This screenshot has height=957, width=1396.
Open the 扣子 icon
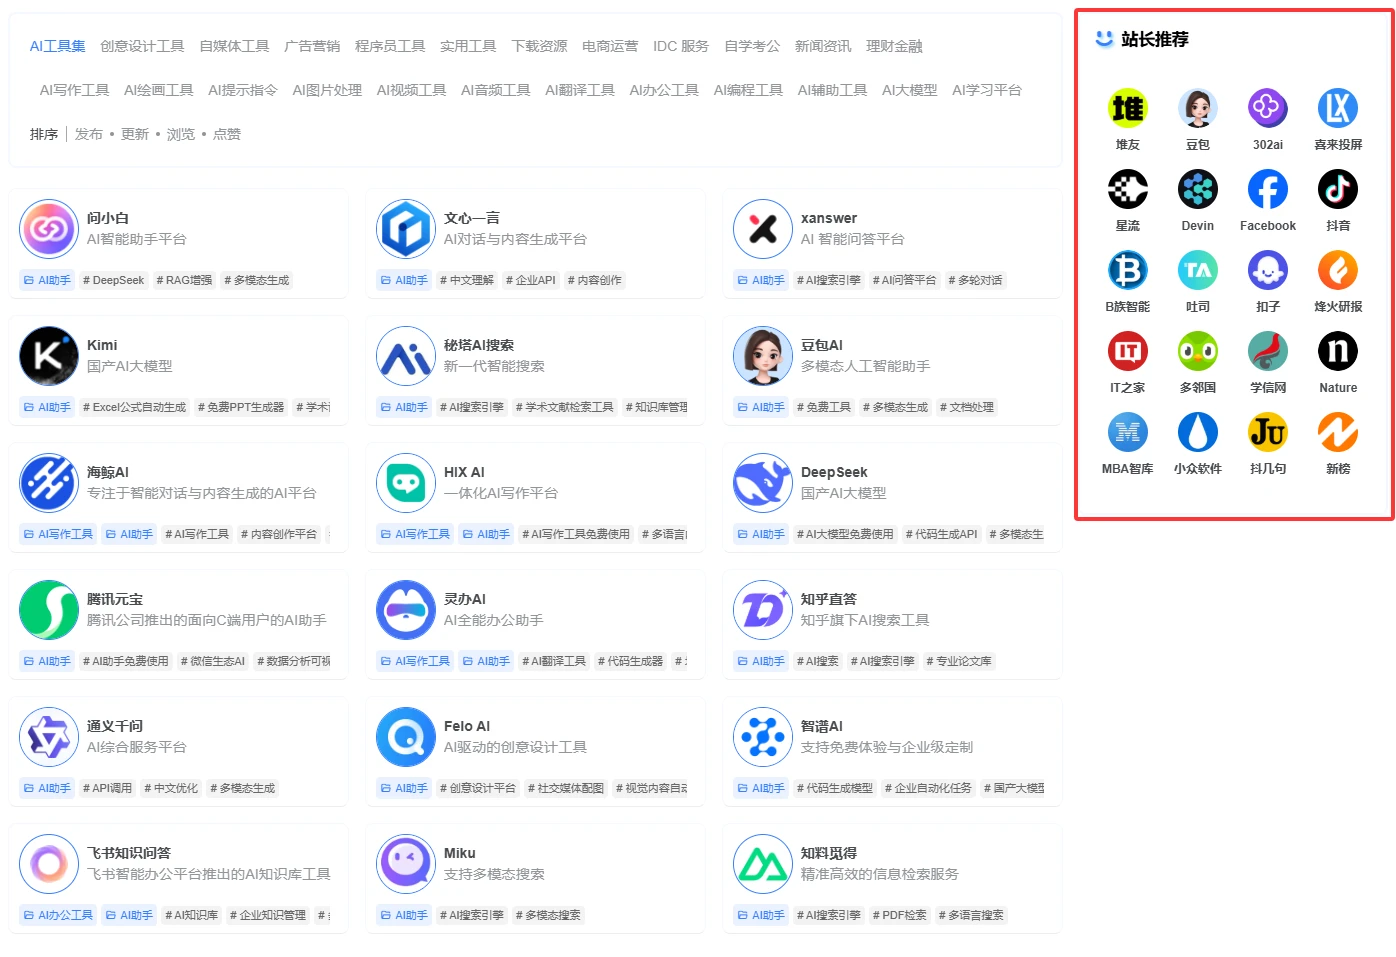(1267, 270)
